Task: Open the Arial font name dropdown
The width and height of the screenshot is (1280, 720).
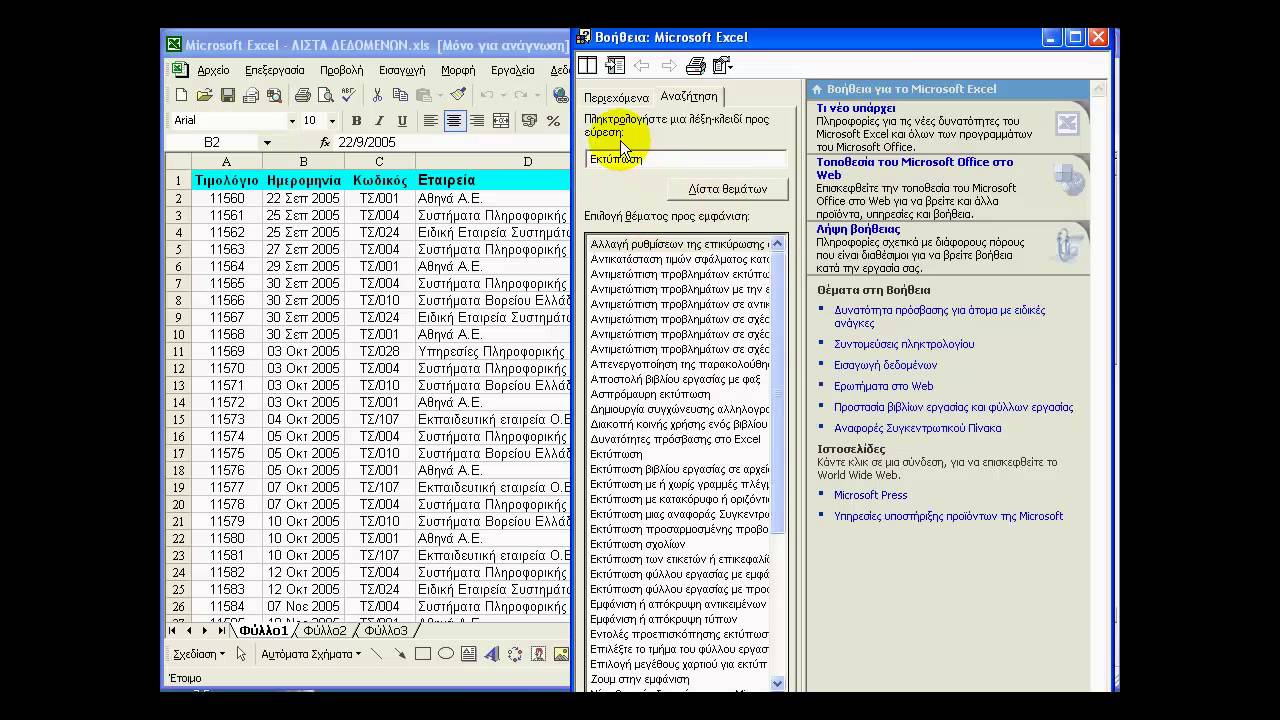Action: (292, 121)
